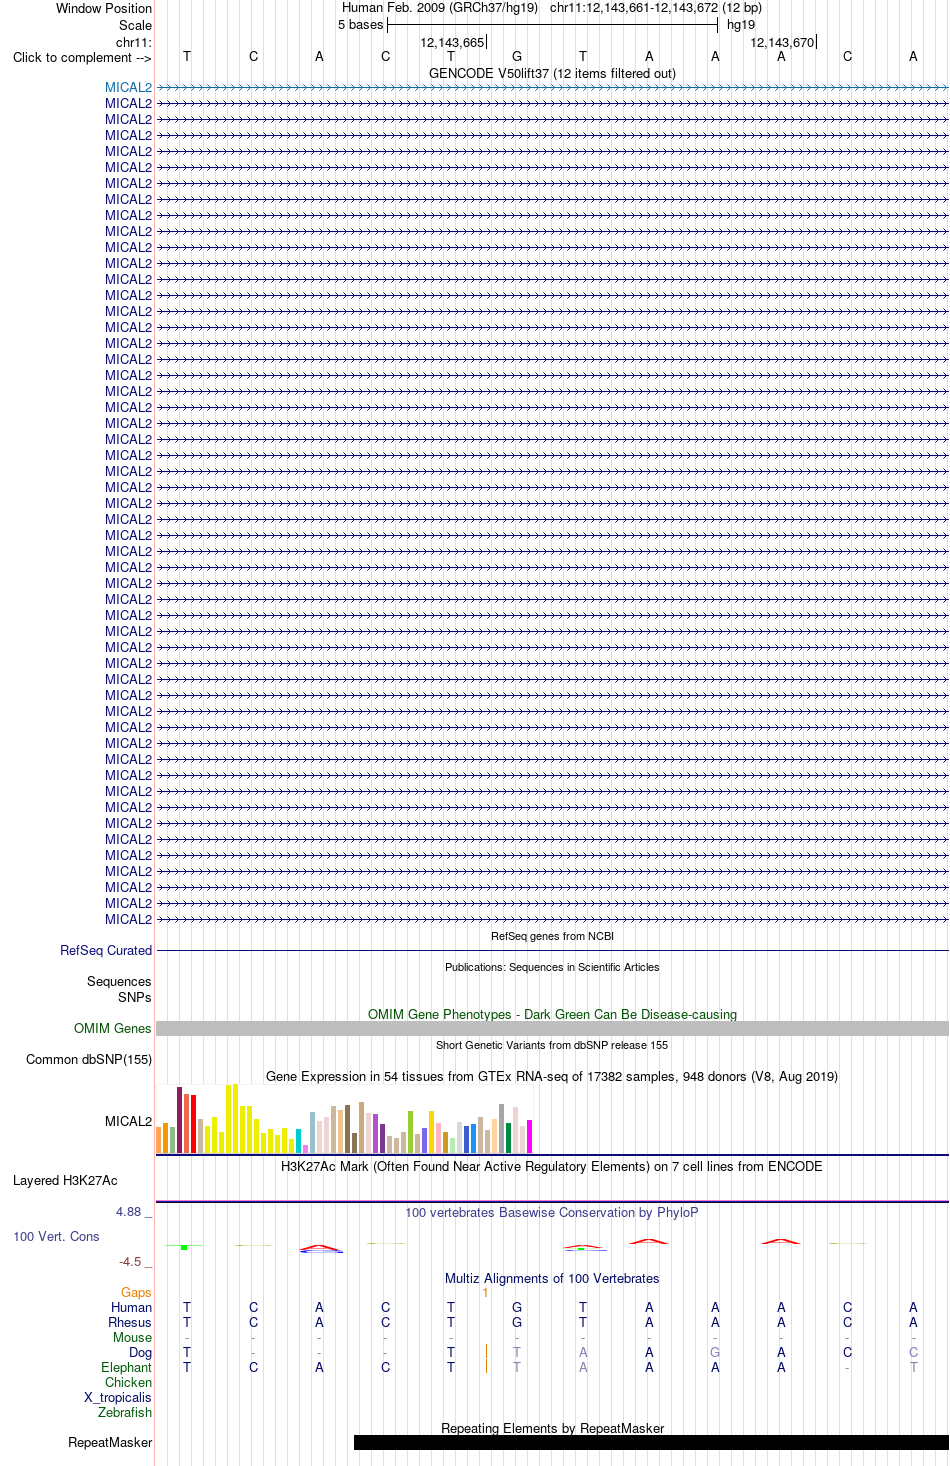This screenshot has width=950, height=1466.
Task: Click the Scale label
Action: pos(136,25)
